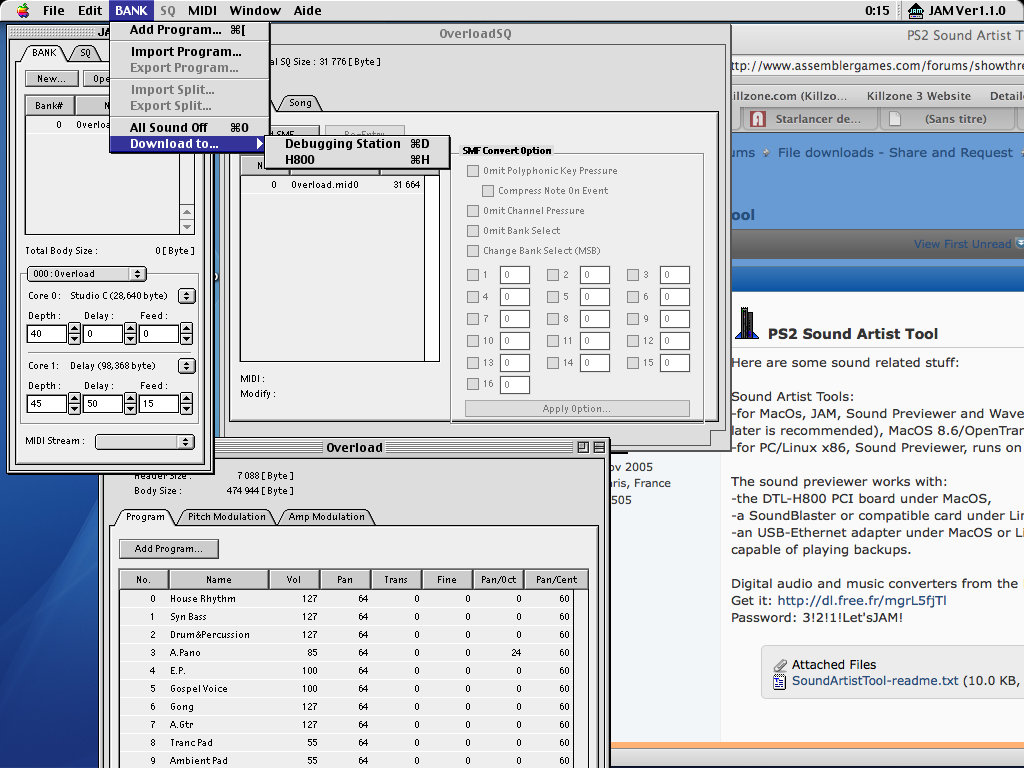Click the JAM application icon in menu bar
This screenshot has width=1024, height=768.
pyautogui.click(x=916, y=10)
